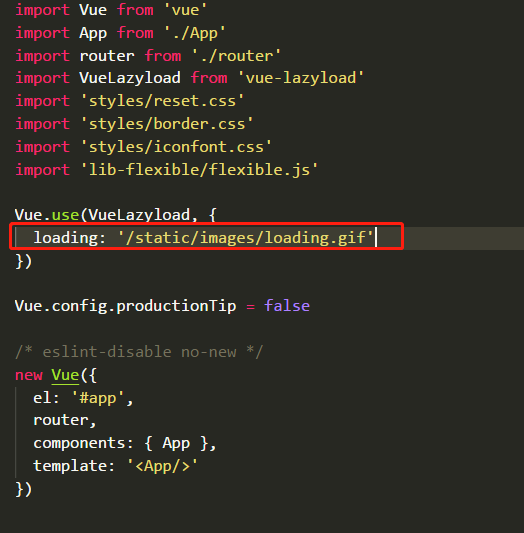Click the el: '#app' line
The height and width of the screenshot is (533, 524).
click(83, 398)
